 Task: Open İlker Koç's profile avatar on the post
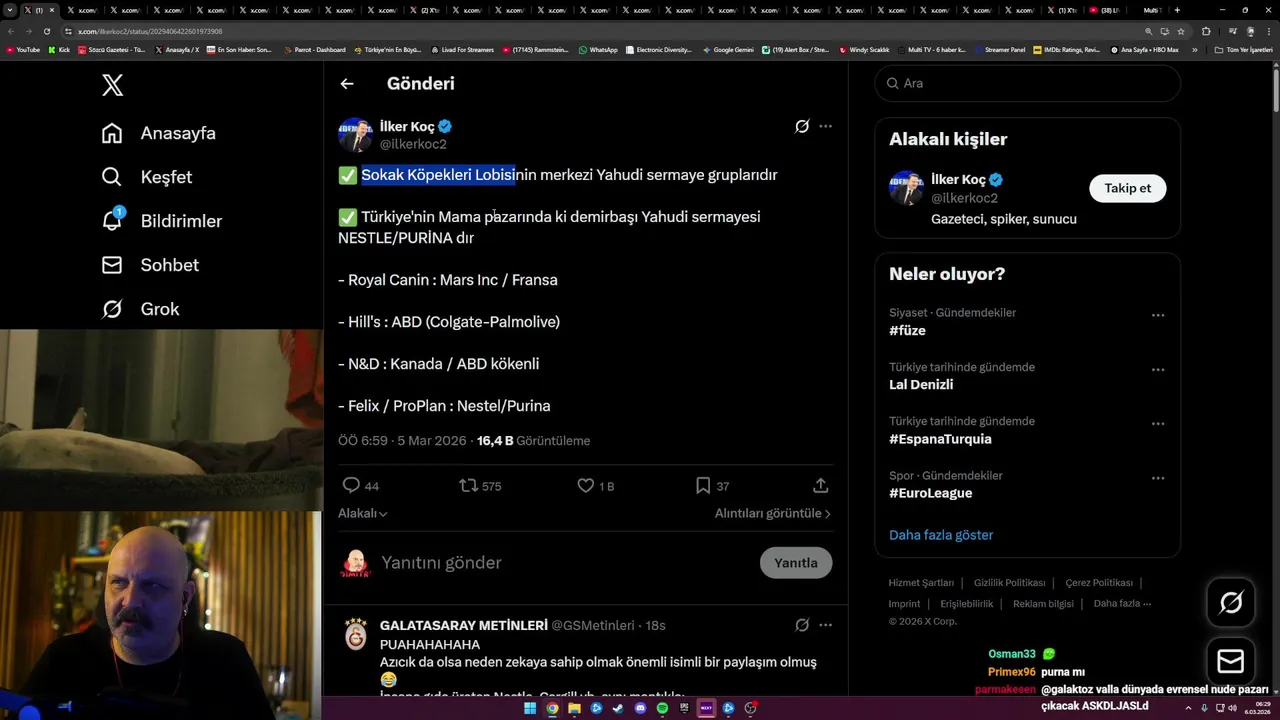[x=355, y=135]
